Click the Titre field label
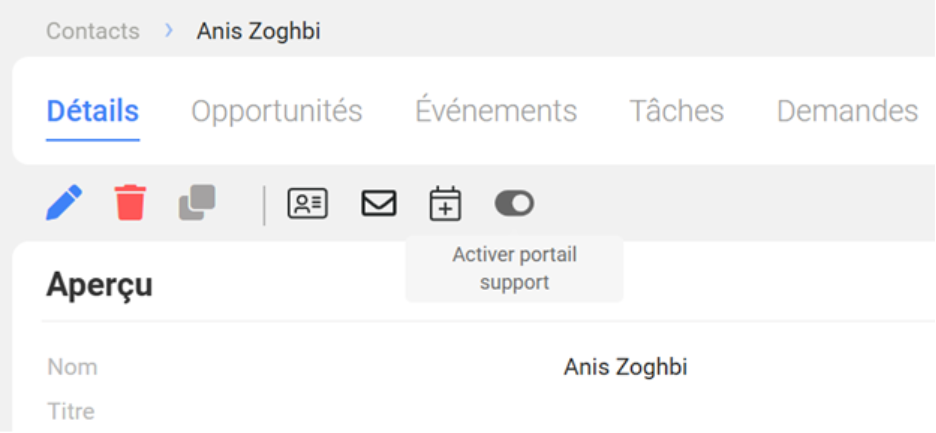 pos(70,411)
